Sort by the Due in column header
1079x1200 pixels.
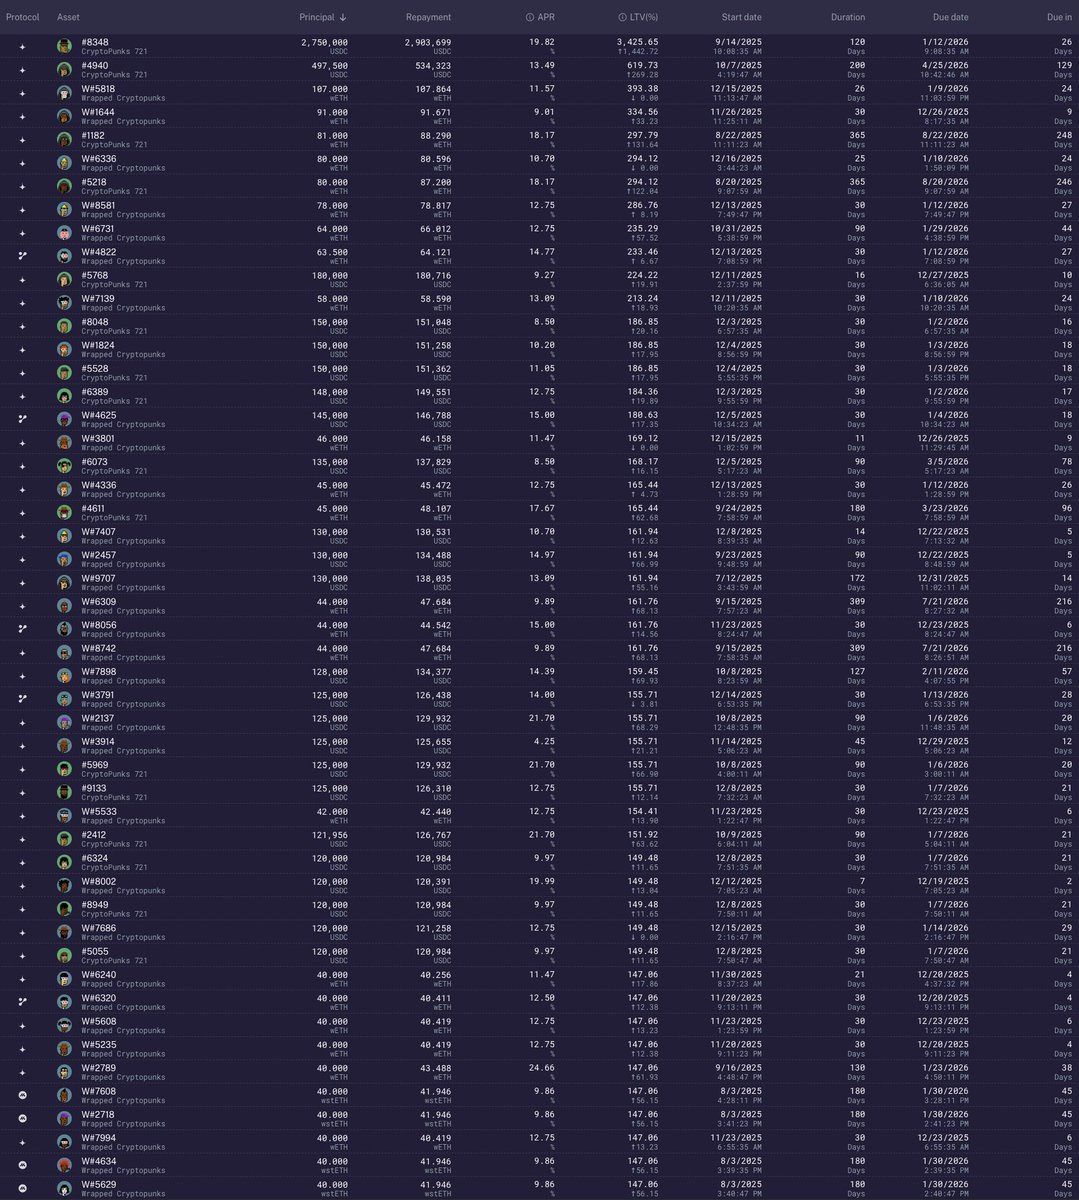tap(1059, 17)
